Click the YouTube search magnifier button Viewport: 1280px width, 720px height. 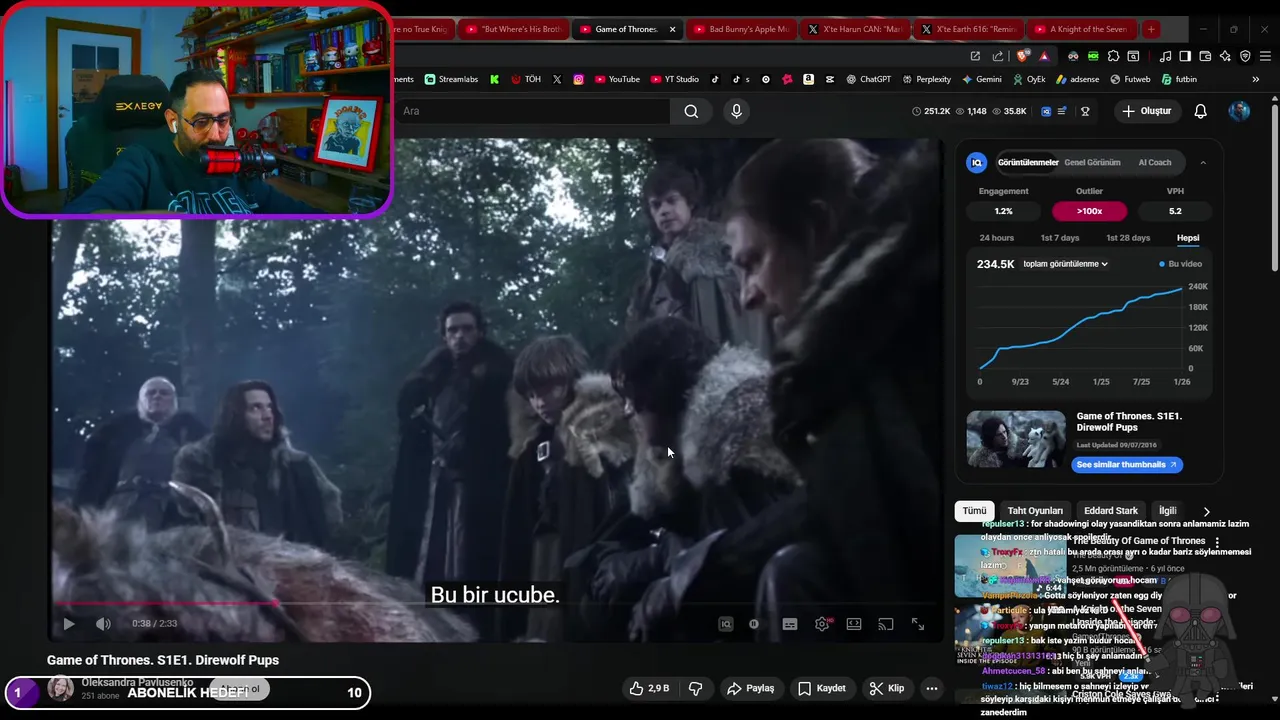(x=691, y=111)
